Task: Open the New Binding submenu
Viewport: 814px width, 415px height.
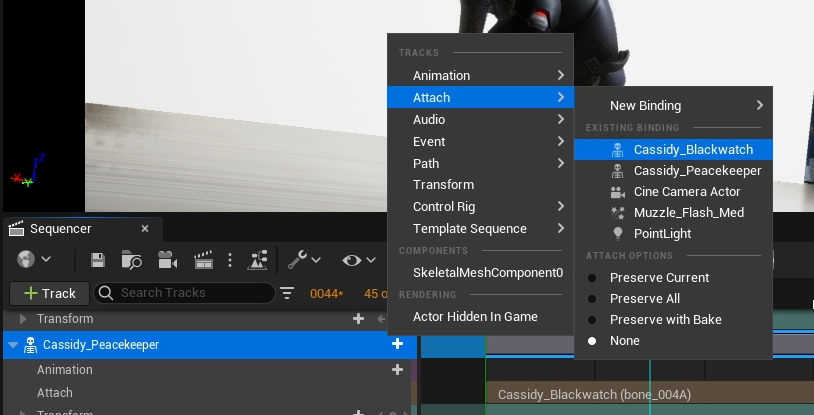Action: pos(673,105)
